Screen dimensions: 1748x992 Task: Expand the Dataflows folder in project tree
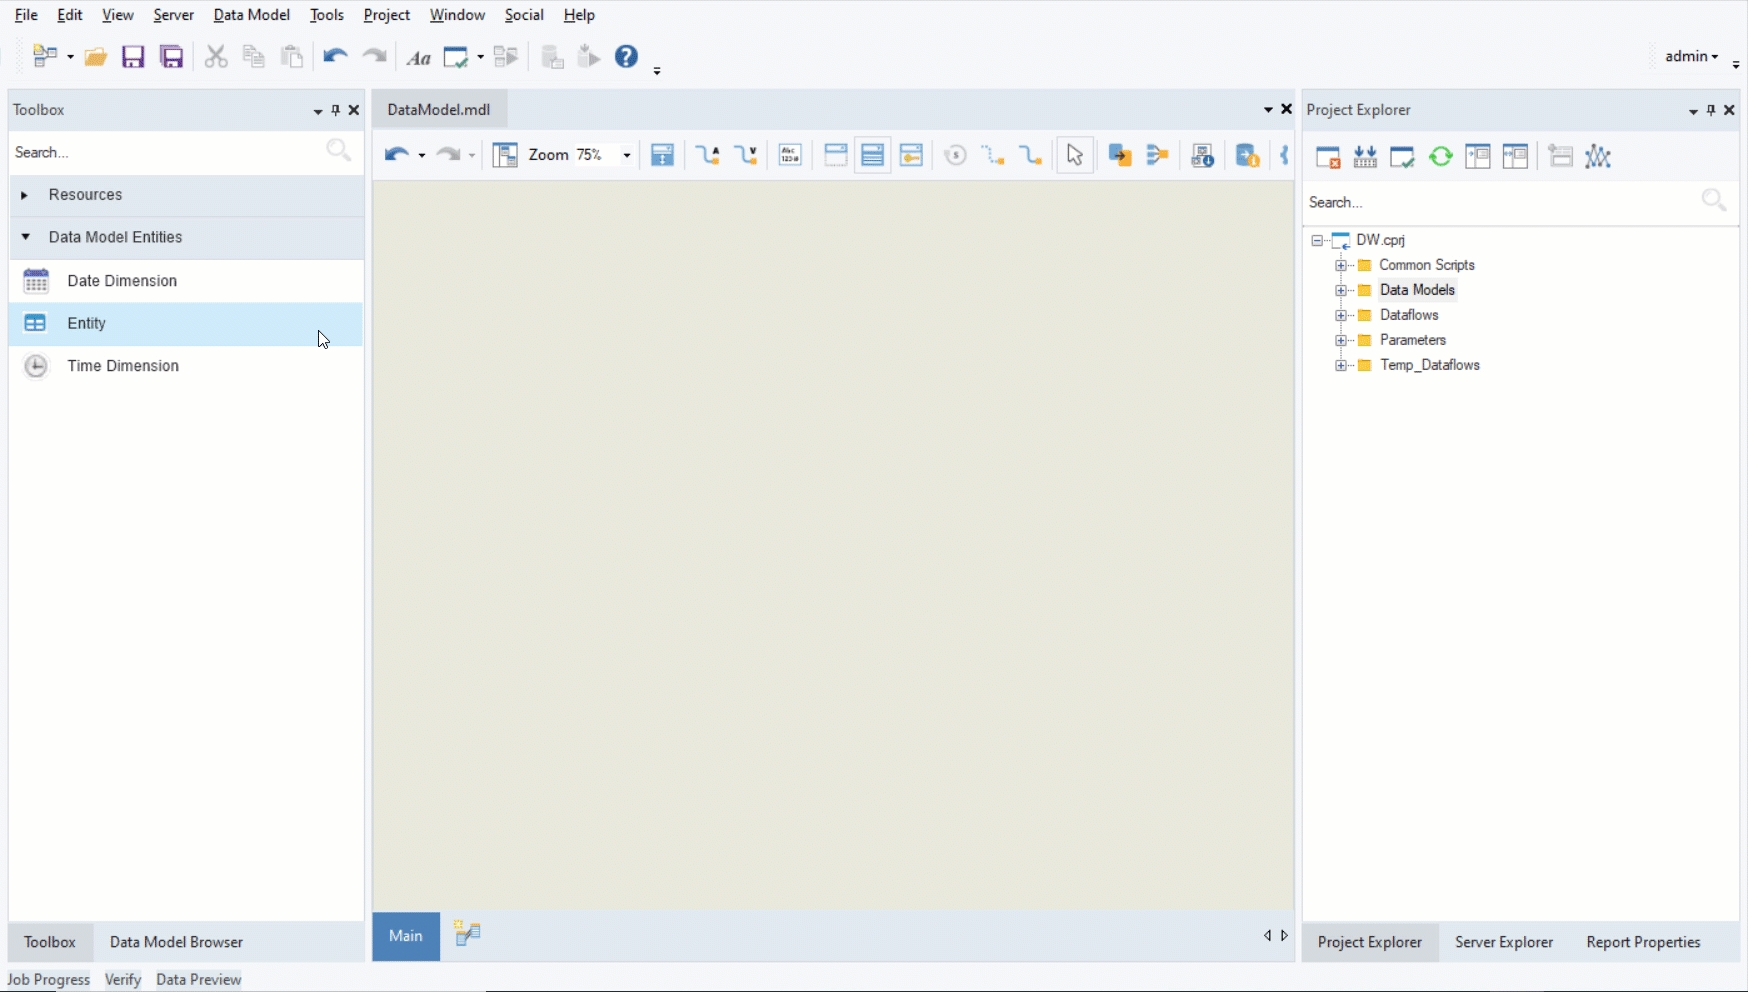tap(1341, 315)
